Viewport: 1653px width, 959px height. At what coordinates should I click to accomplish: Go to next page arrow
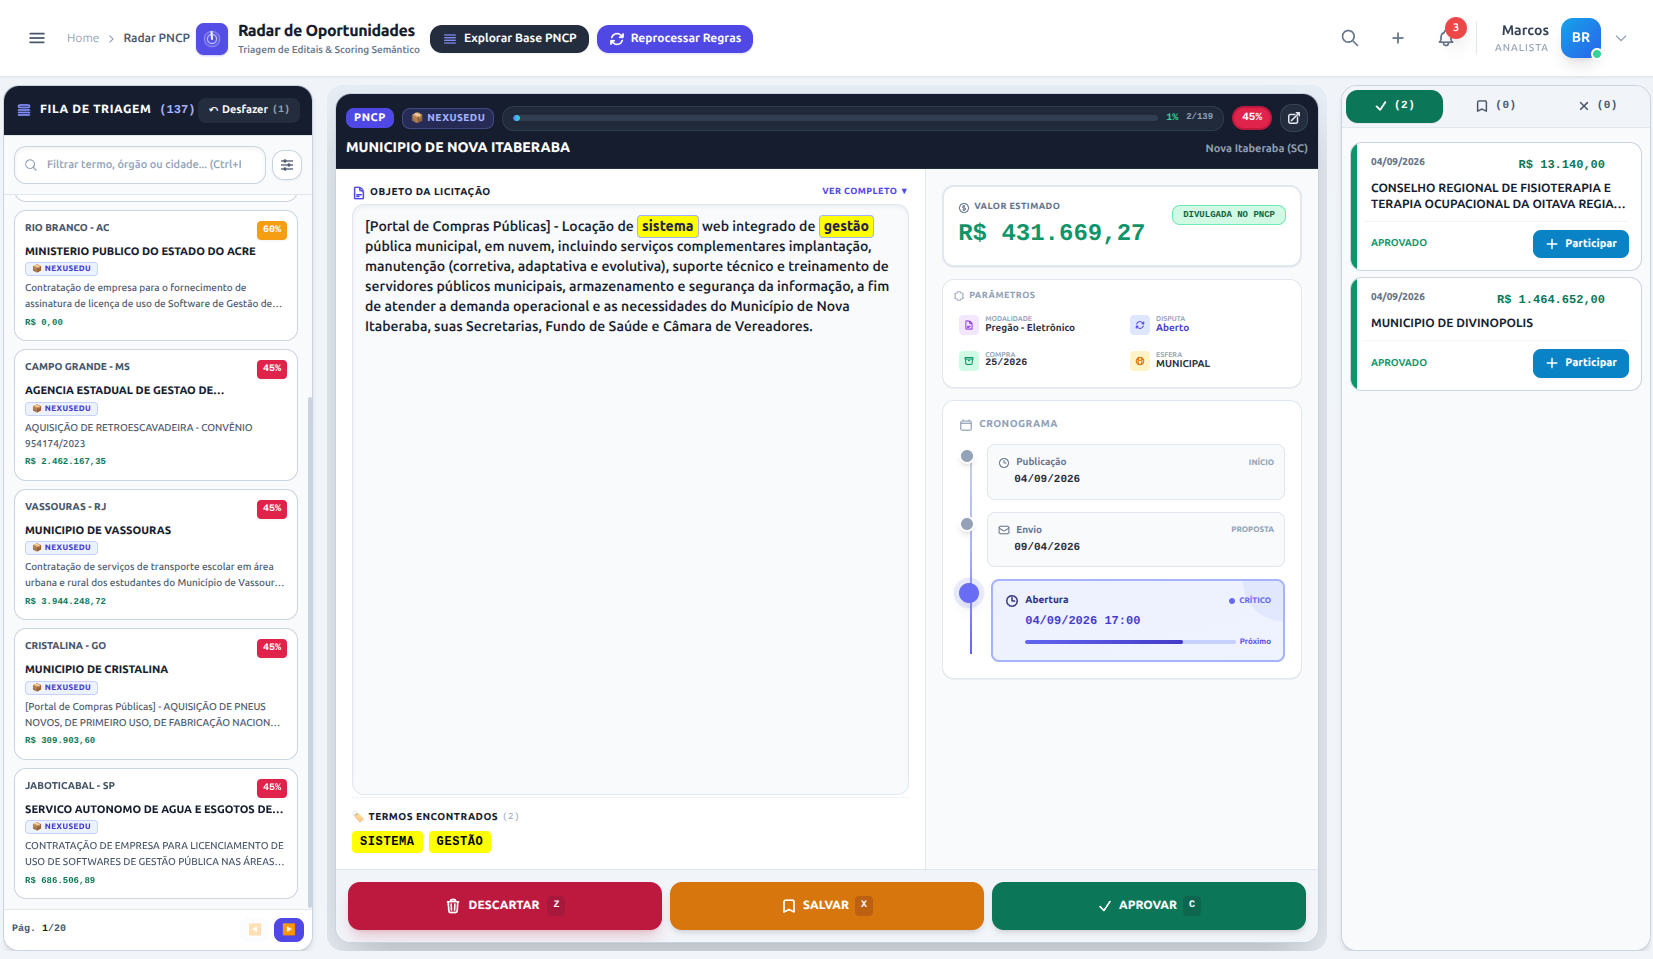(289, 929)
